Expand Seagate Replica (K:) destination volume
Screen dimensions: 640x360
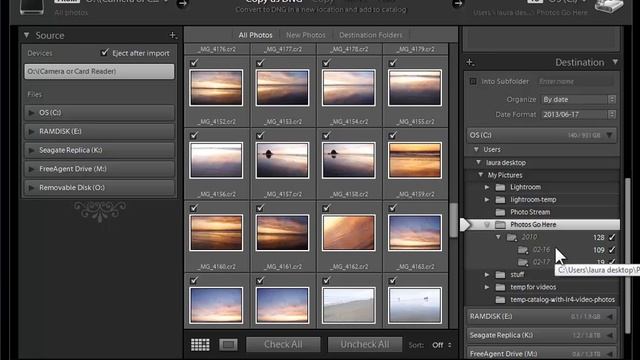point(610,336)
